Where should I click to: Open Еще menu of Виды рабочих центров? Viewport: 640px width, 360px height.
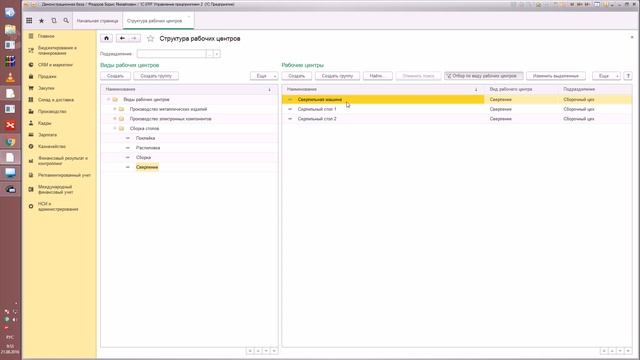click(264, 76)
